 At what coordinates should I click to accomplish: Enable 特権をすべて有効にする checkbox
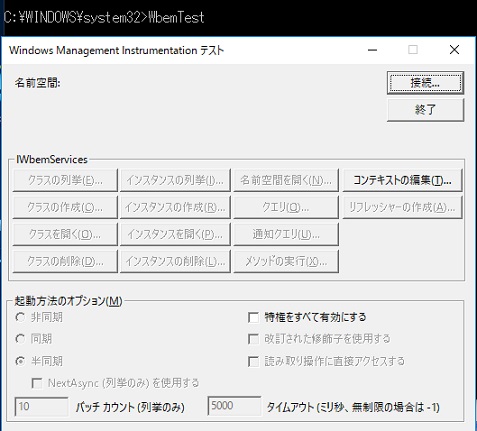pyautogui.click(x=254, y=317)
